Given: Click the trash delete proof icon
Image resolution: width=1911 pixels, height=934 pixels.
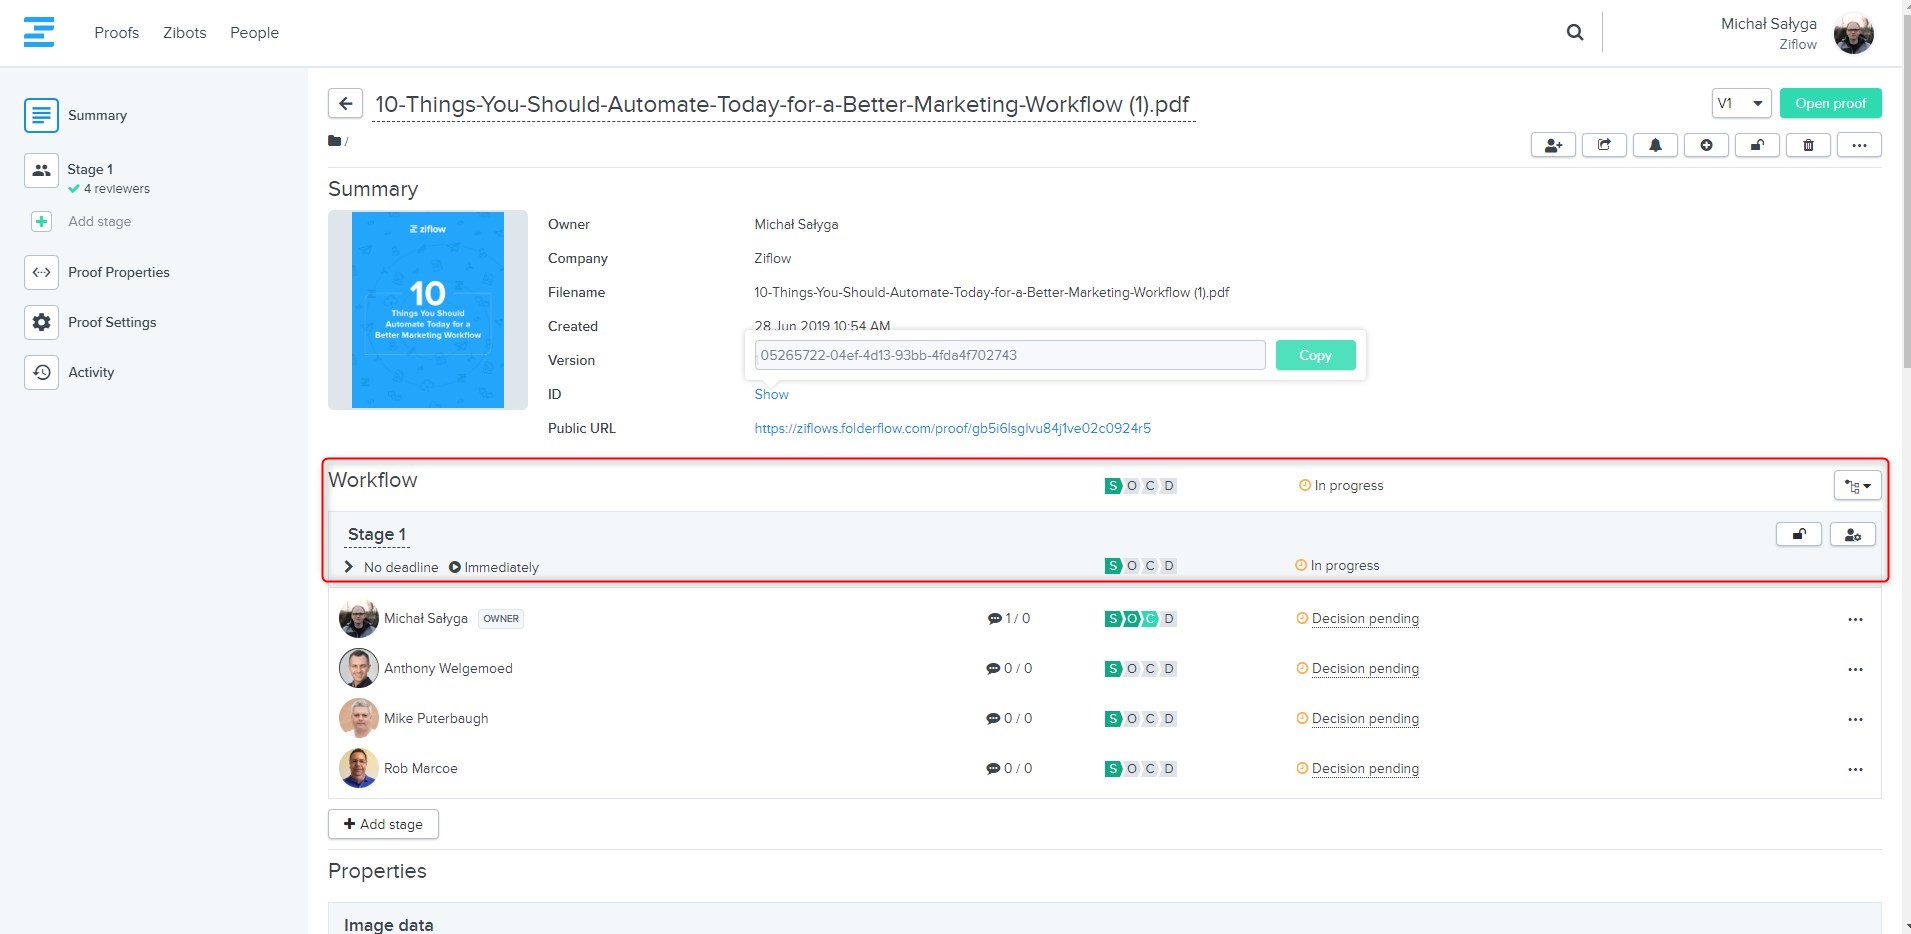Looking at the screenshot, I should [x=1808, y=145].
